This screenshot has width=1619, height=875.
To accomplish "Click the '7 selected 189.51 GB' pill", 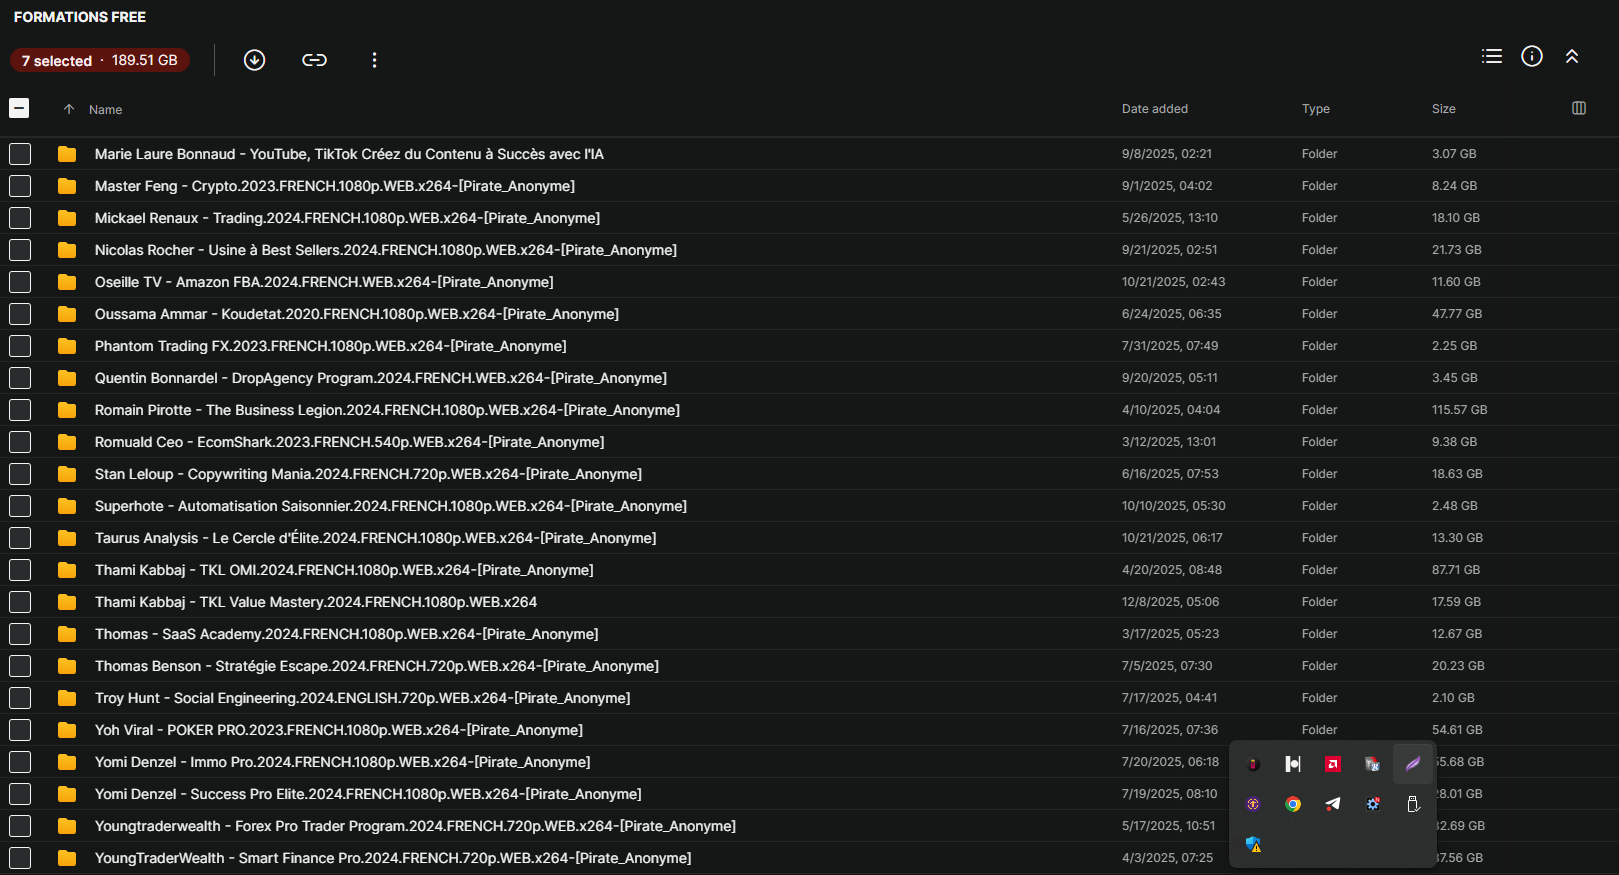I will tap(100, 60).
